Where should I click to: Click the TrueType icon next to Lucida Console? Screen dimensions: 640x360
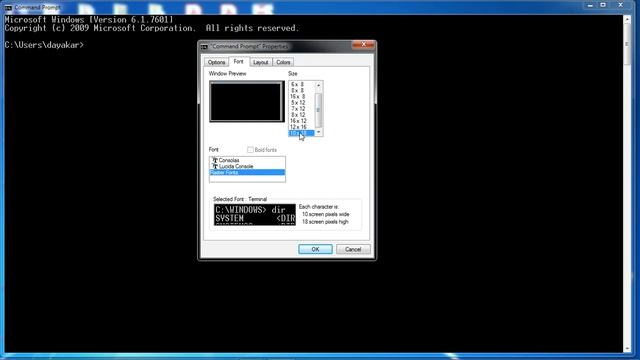215,167
